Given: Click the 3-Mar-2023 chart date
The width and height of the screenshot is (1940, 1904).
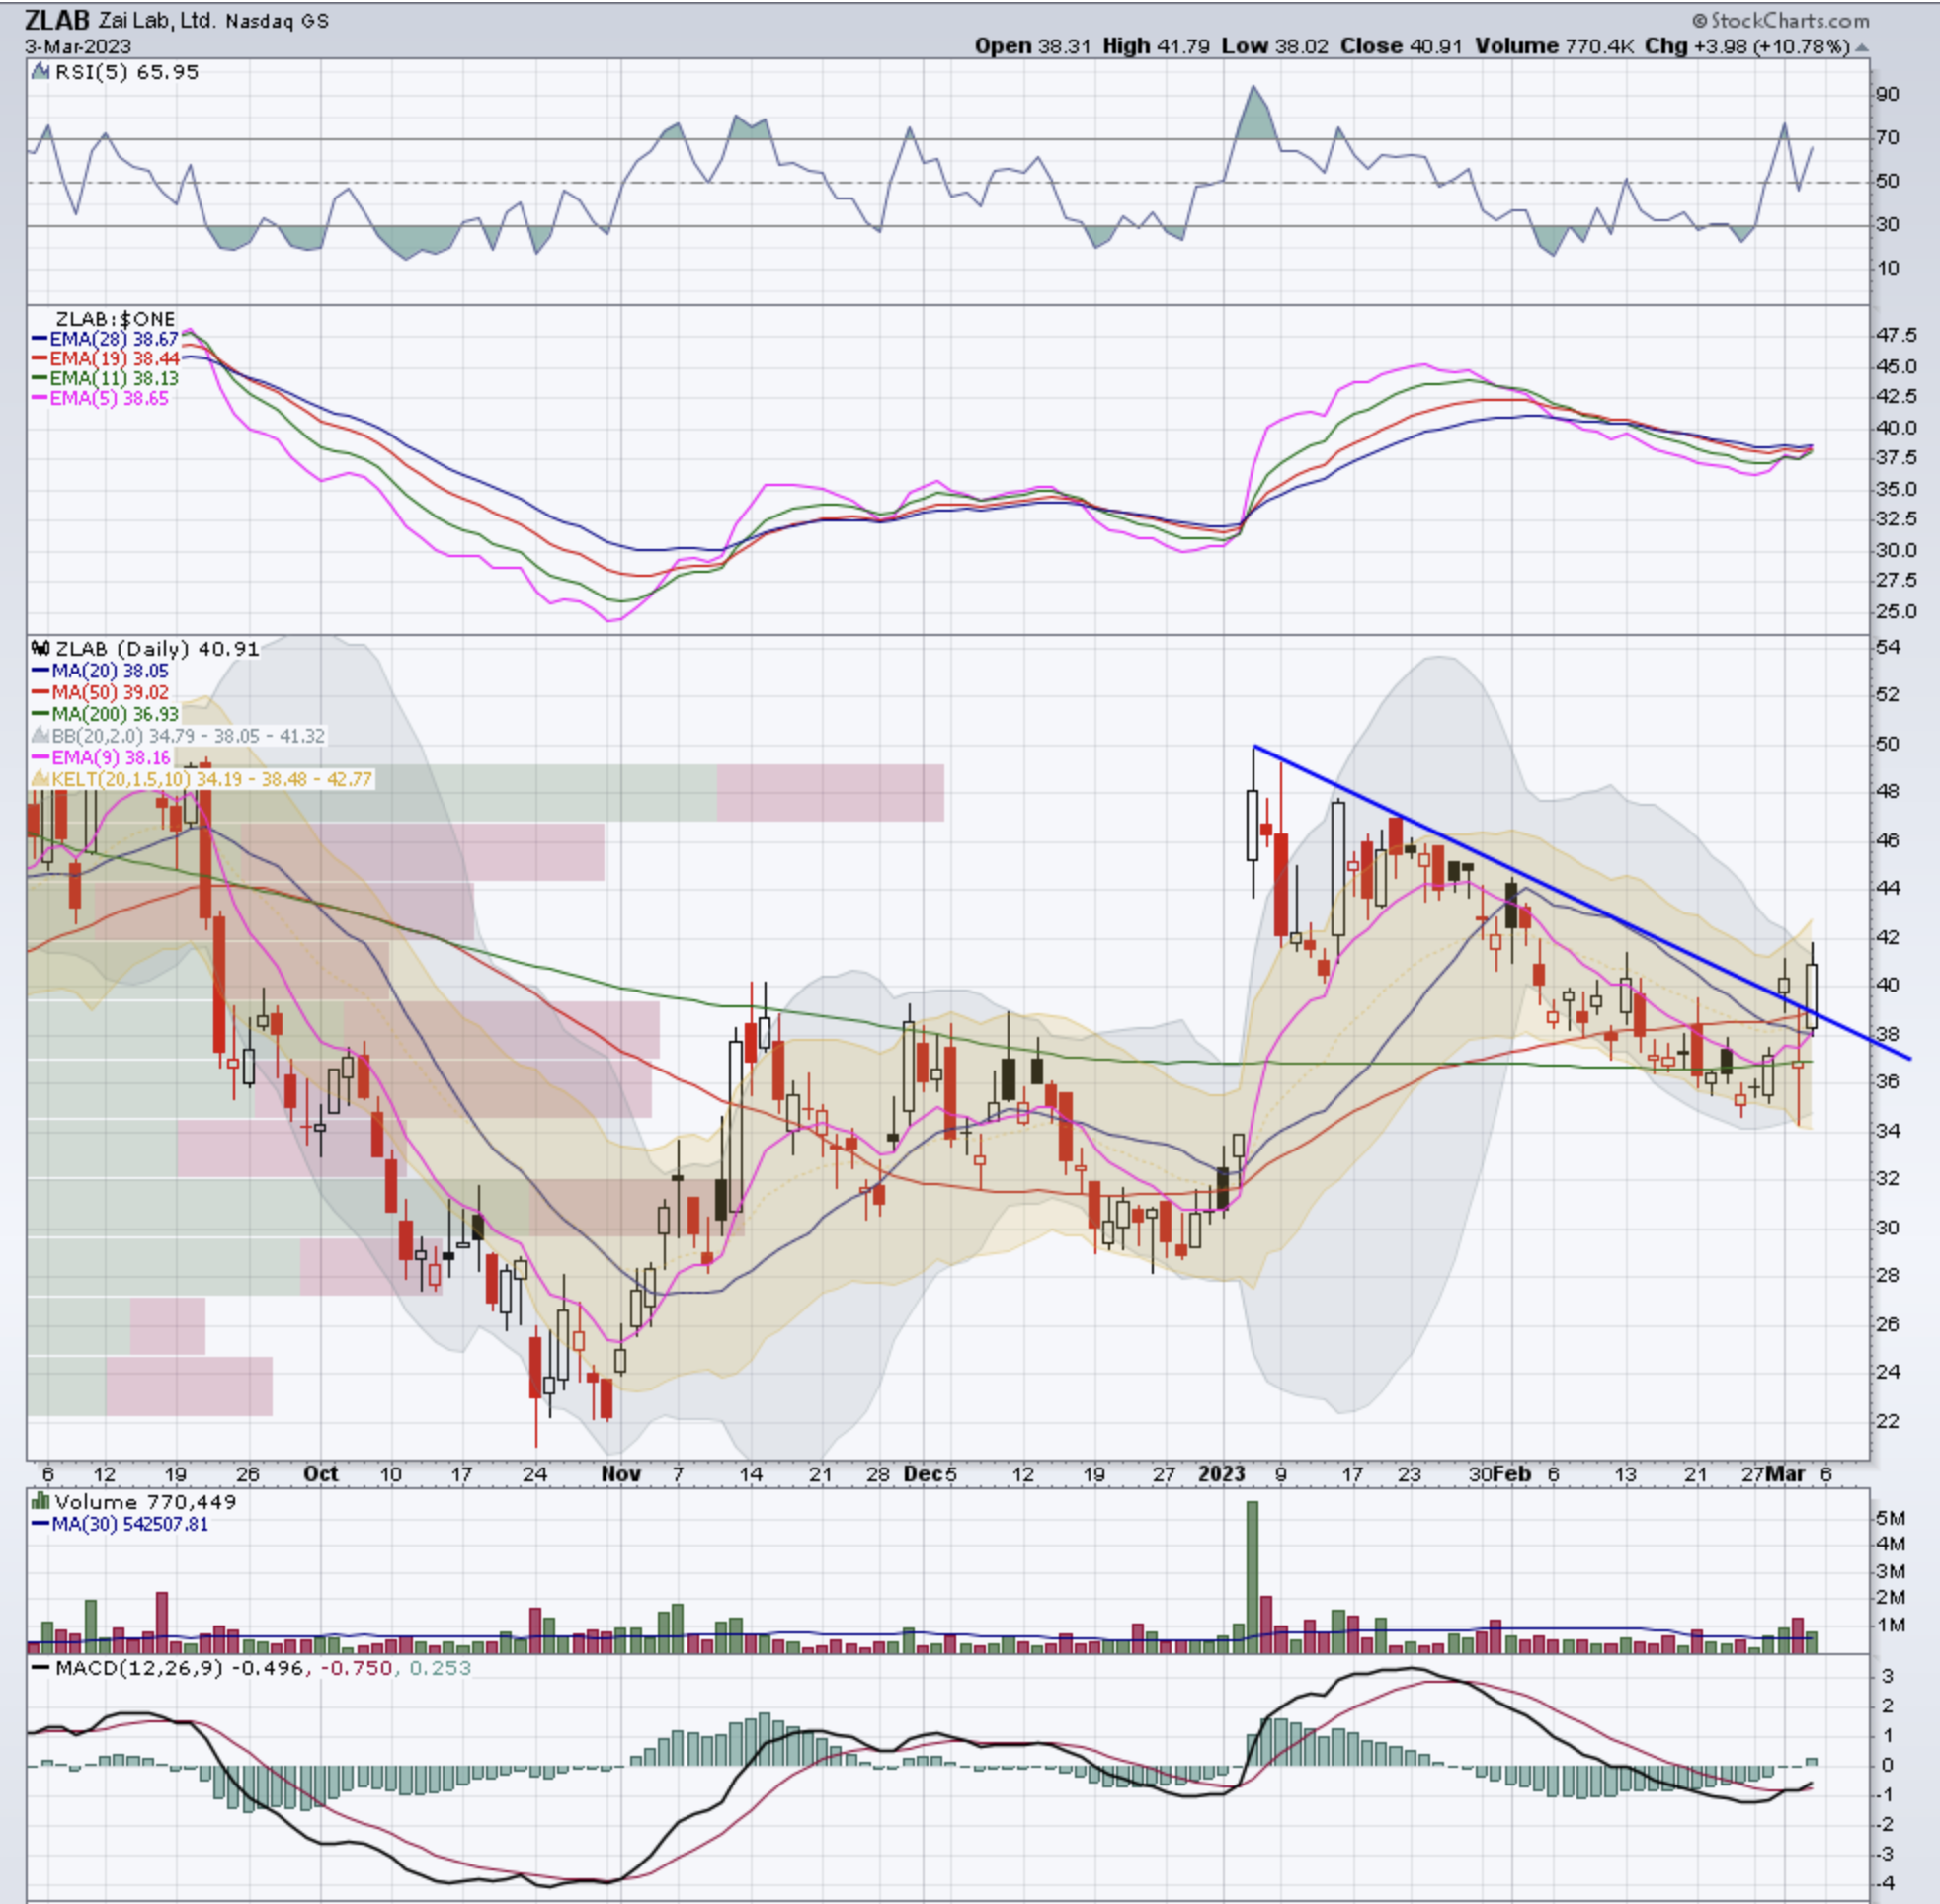Looking at the screenshot, I should point(78,47).
